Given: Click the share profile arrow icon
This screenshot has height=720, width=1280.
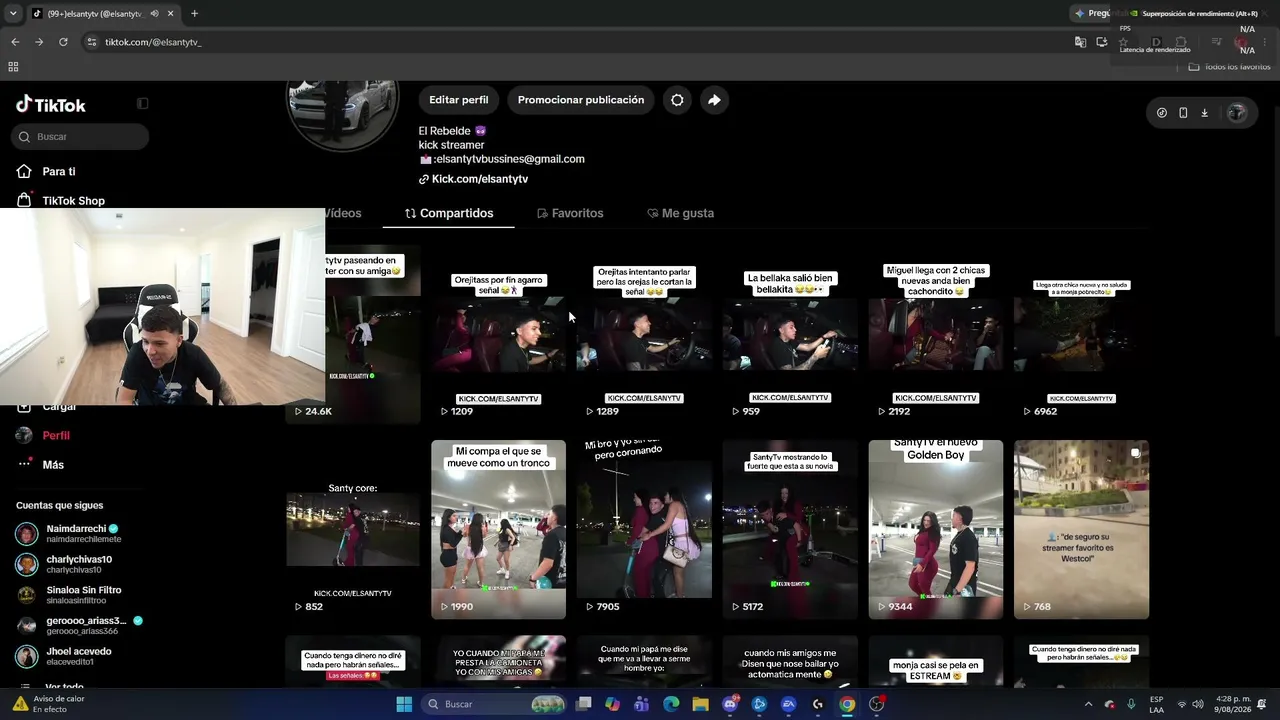Looking at the screenshot, I should pyautogui.click(x=714, y=100).
